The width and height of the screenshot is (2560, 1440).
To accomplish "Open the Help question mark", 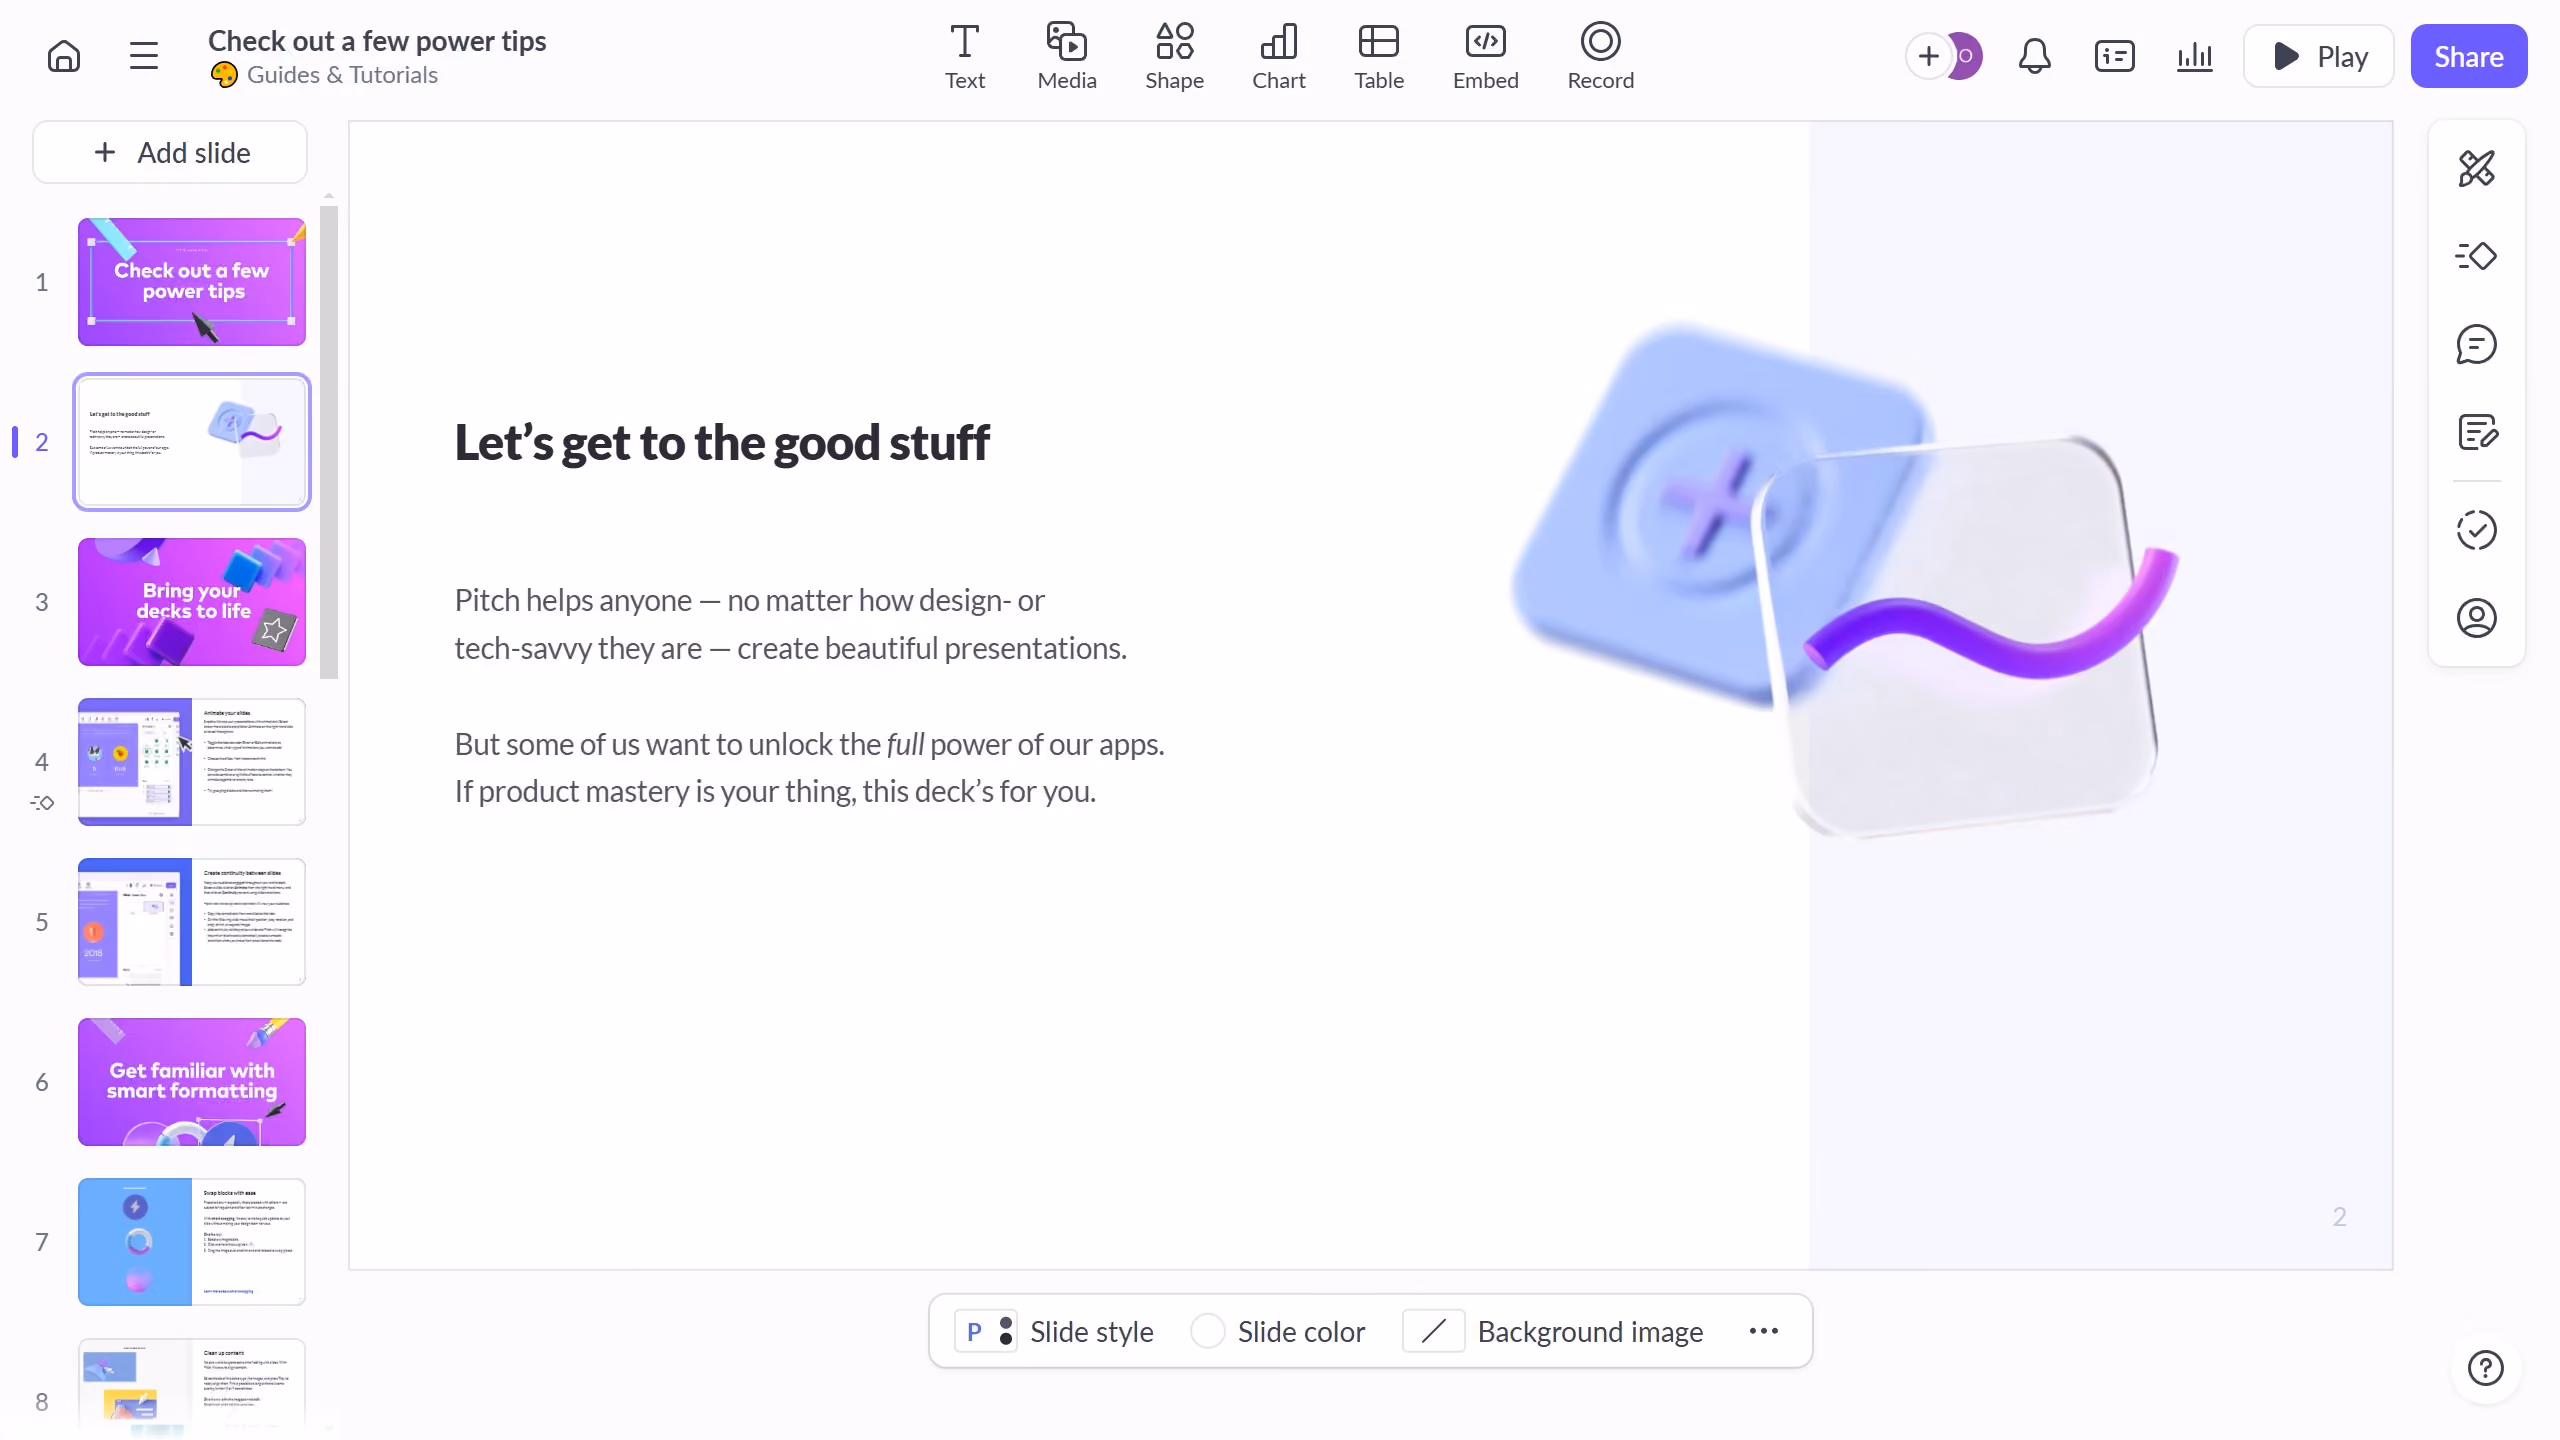I will tap(2486, 1368).
